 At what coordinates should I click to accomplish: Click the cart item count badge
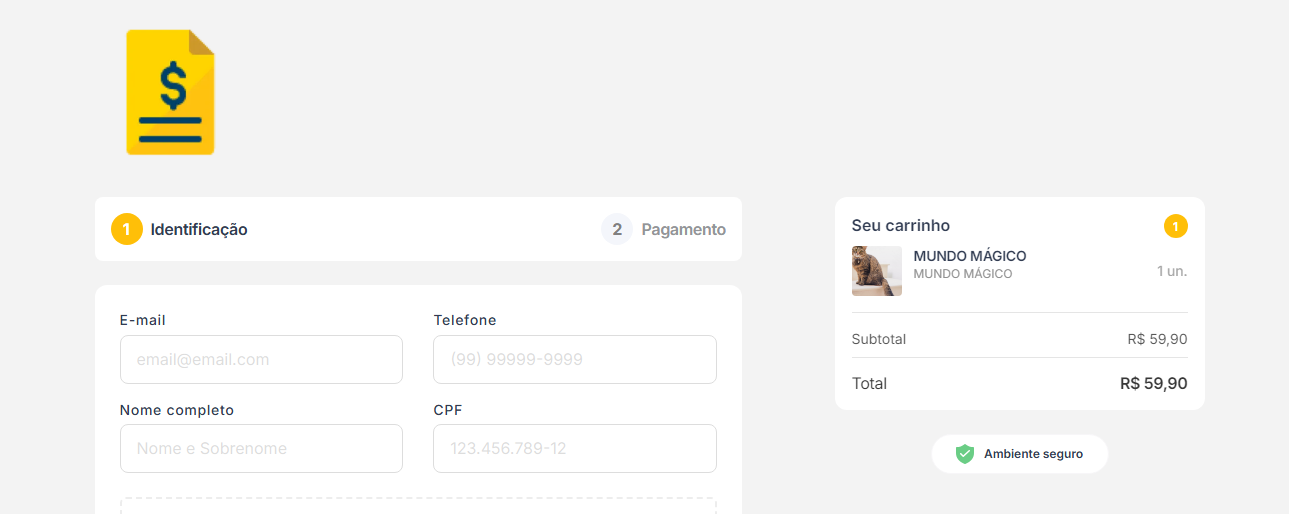pos(1176,226)
